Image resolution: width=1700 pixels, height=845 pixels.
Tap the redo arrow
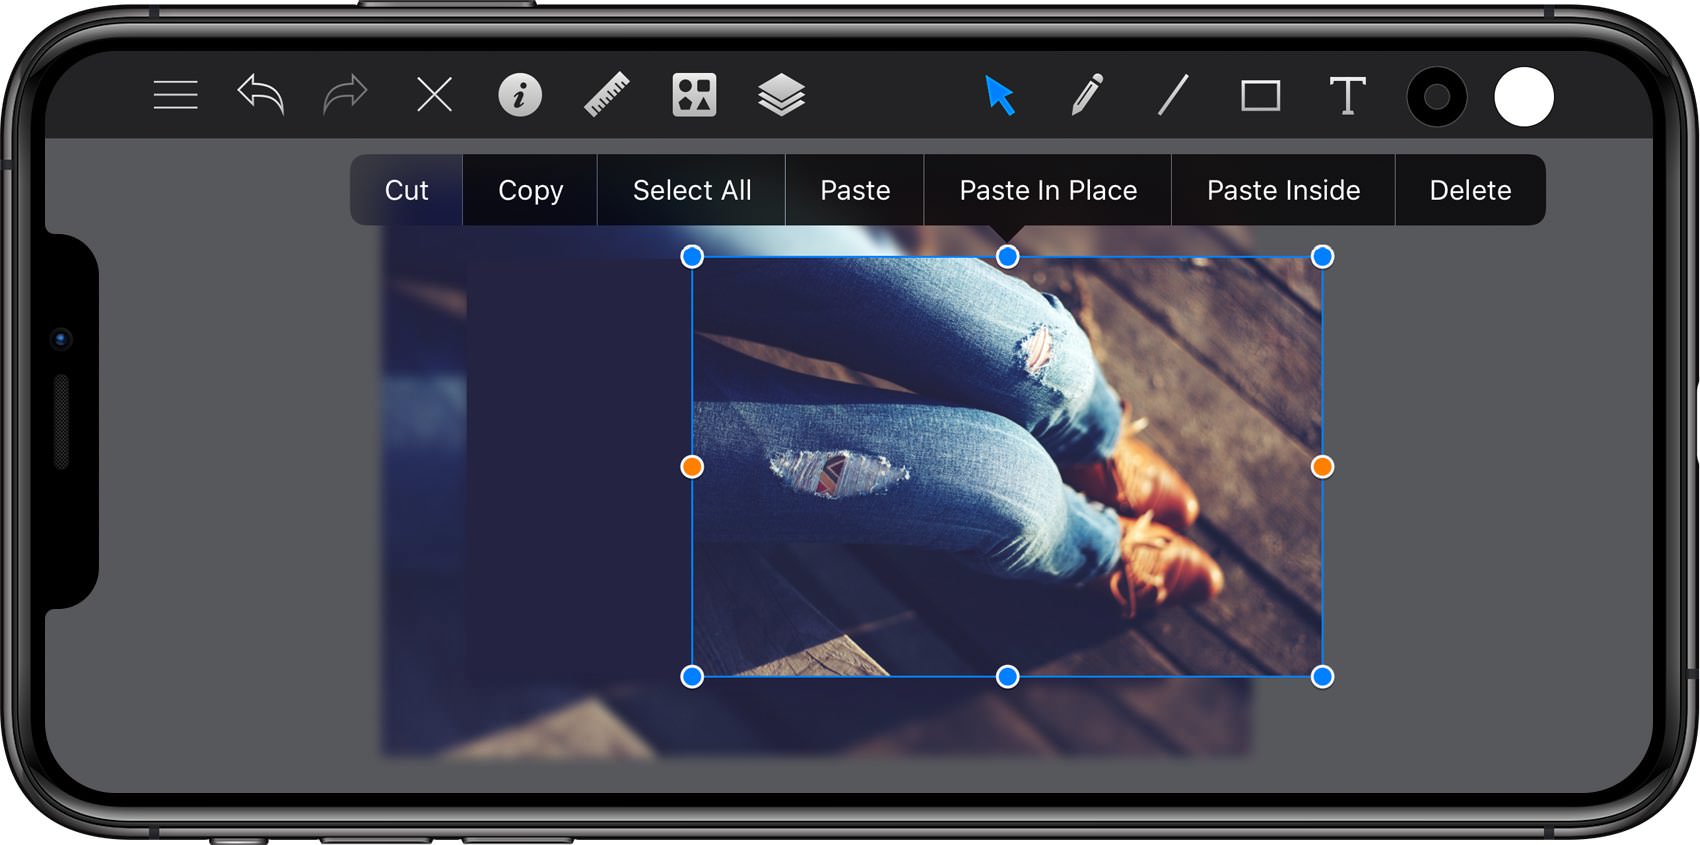point(346,94)
